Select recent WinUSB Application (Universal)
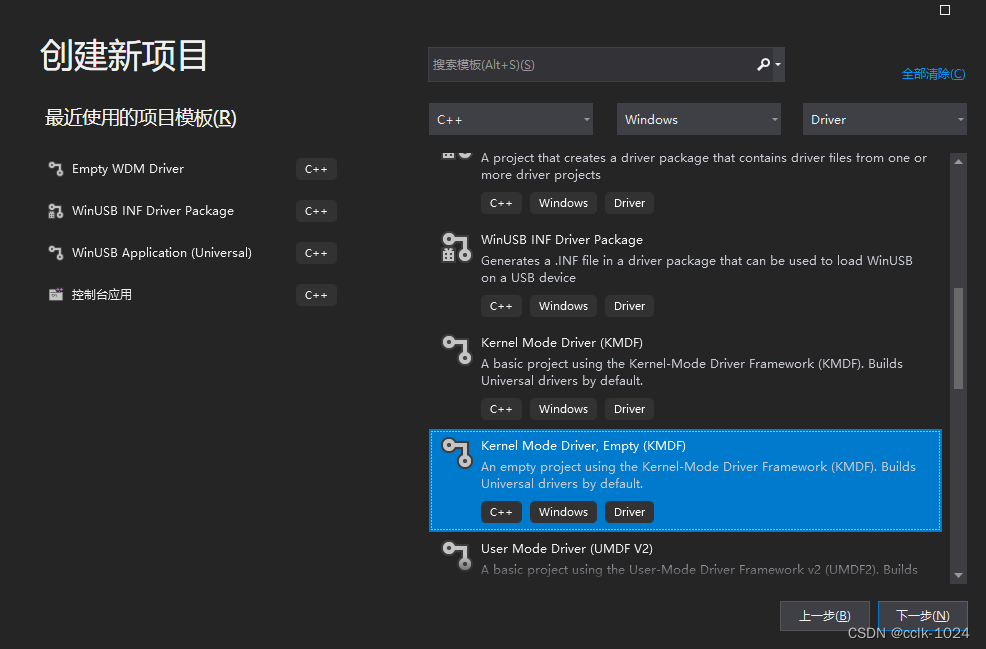The image size is (986, 649). point(162,253)
